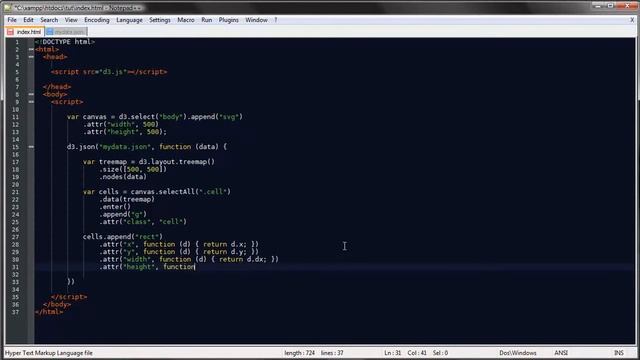Click the .attr("height", function line
640x360 pixels.
pyautogui.click(x=147, y=267)
